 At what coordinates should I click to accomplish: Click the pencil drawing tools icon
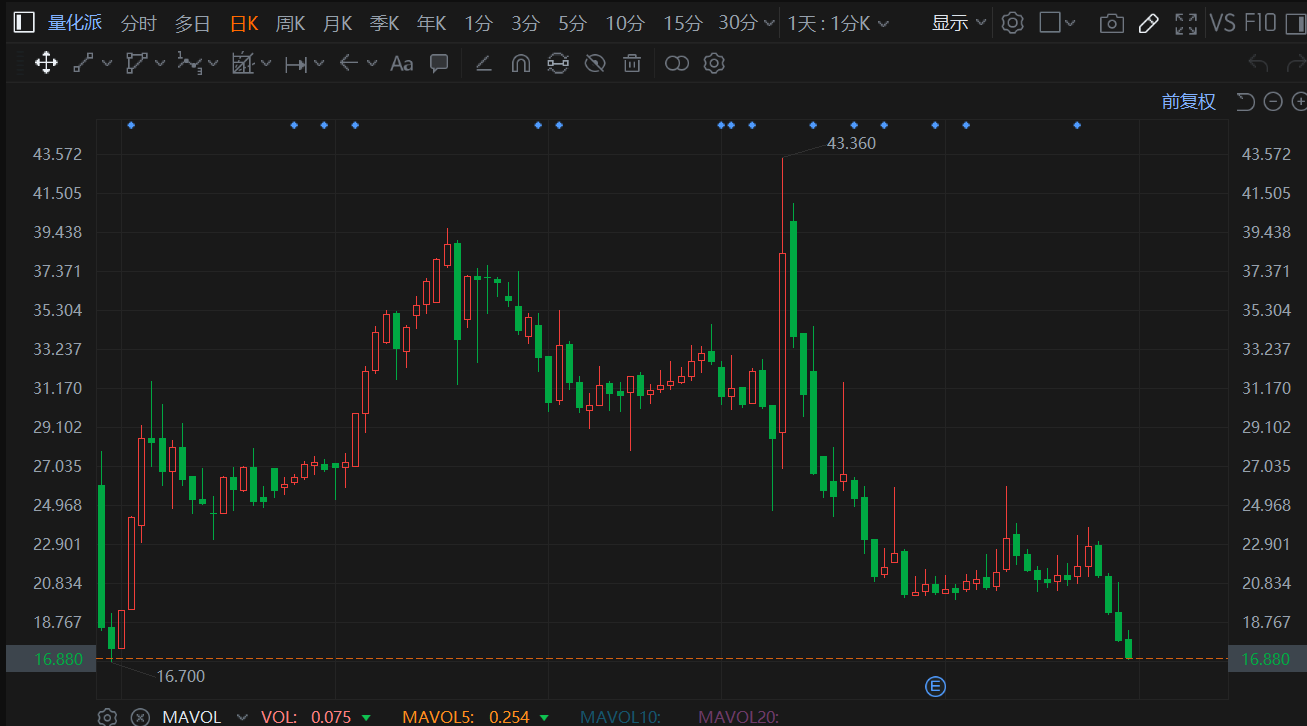click(x=1148, y=23)
